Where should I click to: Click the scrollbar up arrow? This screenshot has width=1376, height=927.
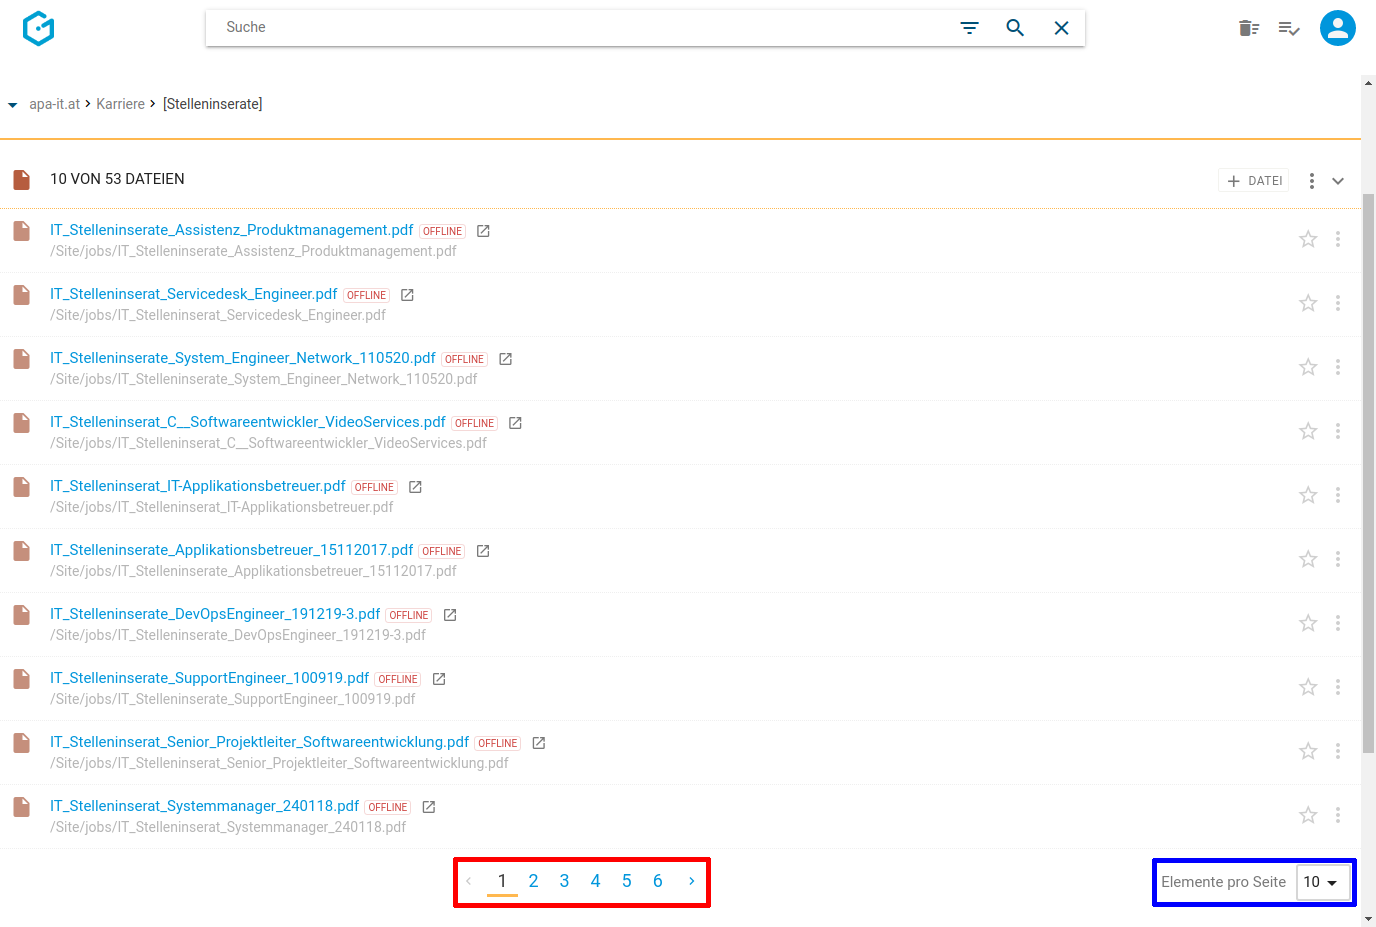(x=1369, y=83)
